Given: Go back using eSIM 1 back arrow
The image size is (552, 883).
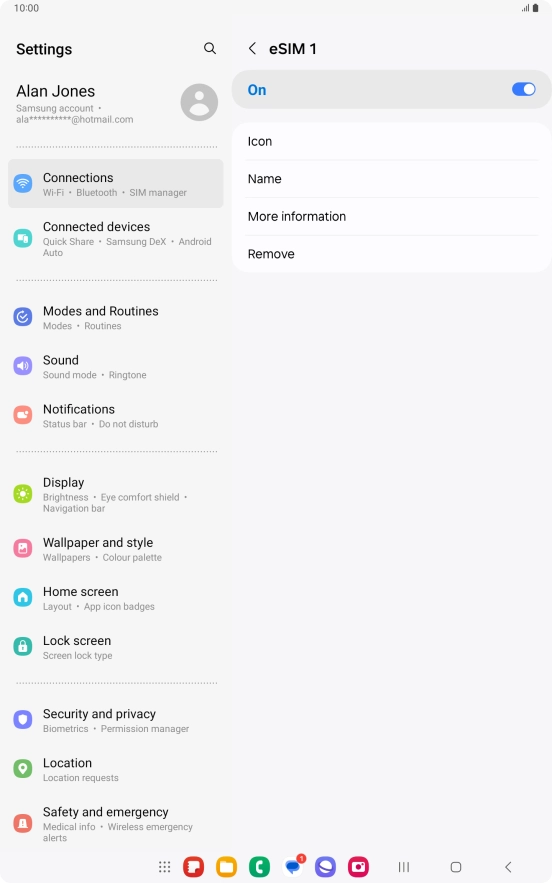Looking at the screenshot, I should tap(252, 48).
